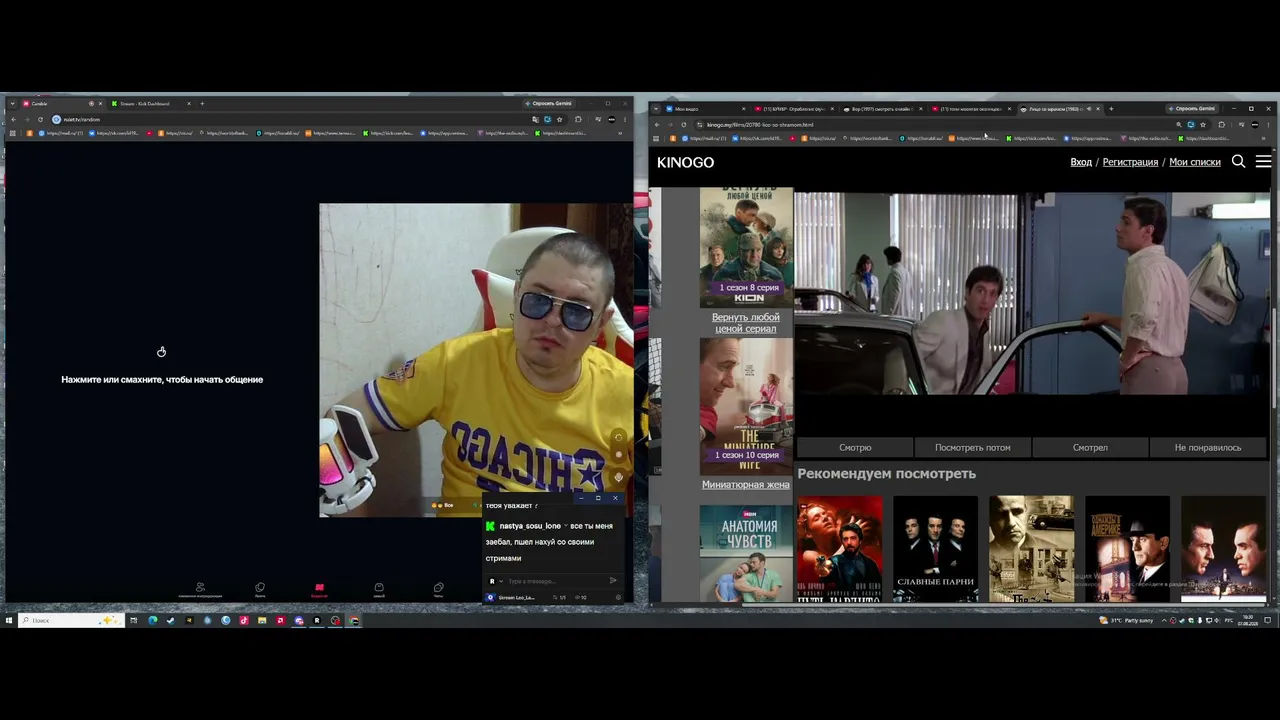Click the Нажмите или смахните start chat prompt

162,380
